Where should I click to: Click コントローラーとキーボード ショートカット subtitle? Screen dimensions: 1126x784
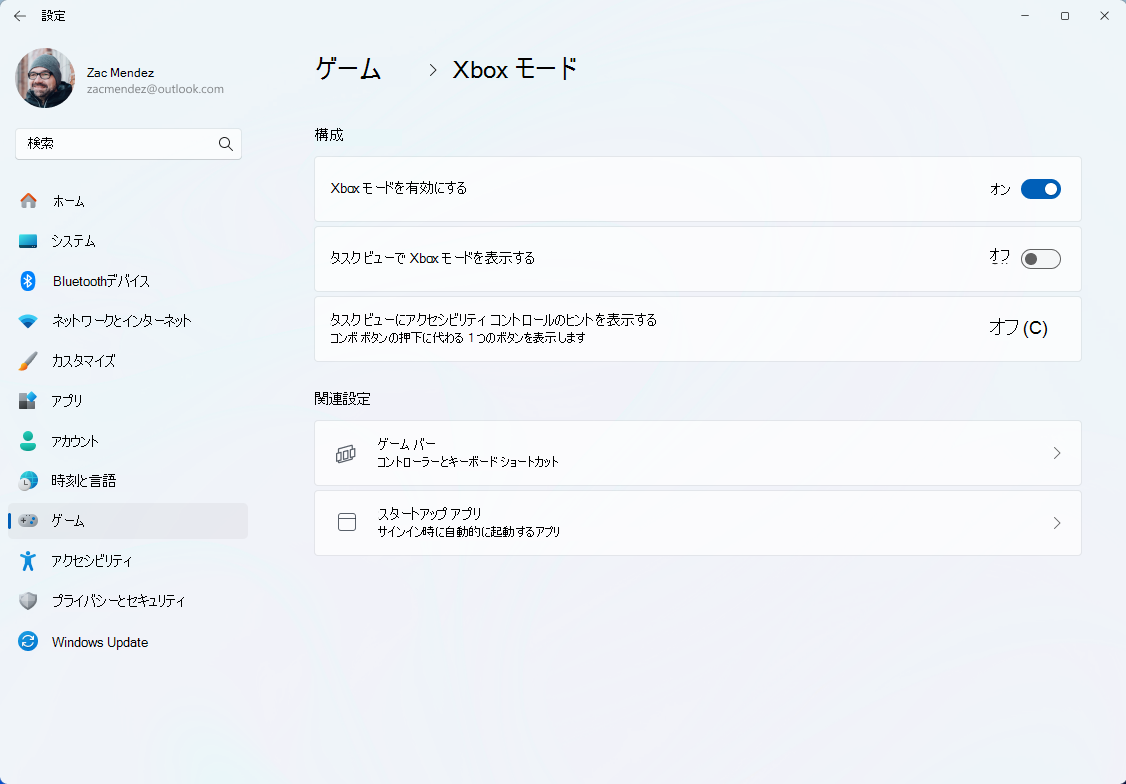468,462
